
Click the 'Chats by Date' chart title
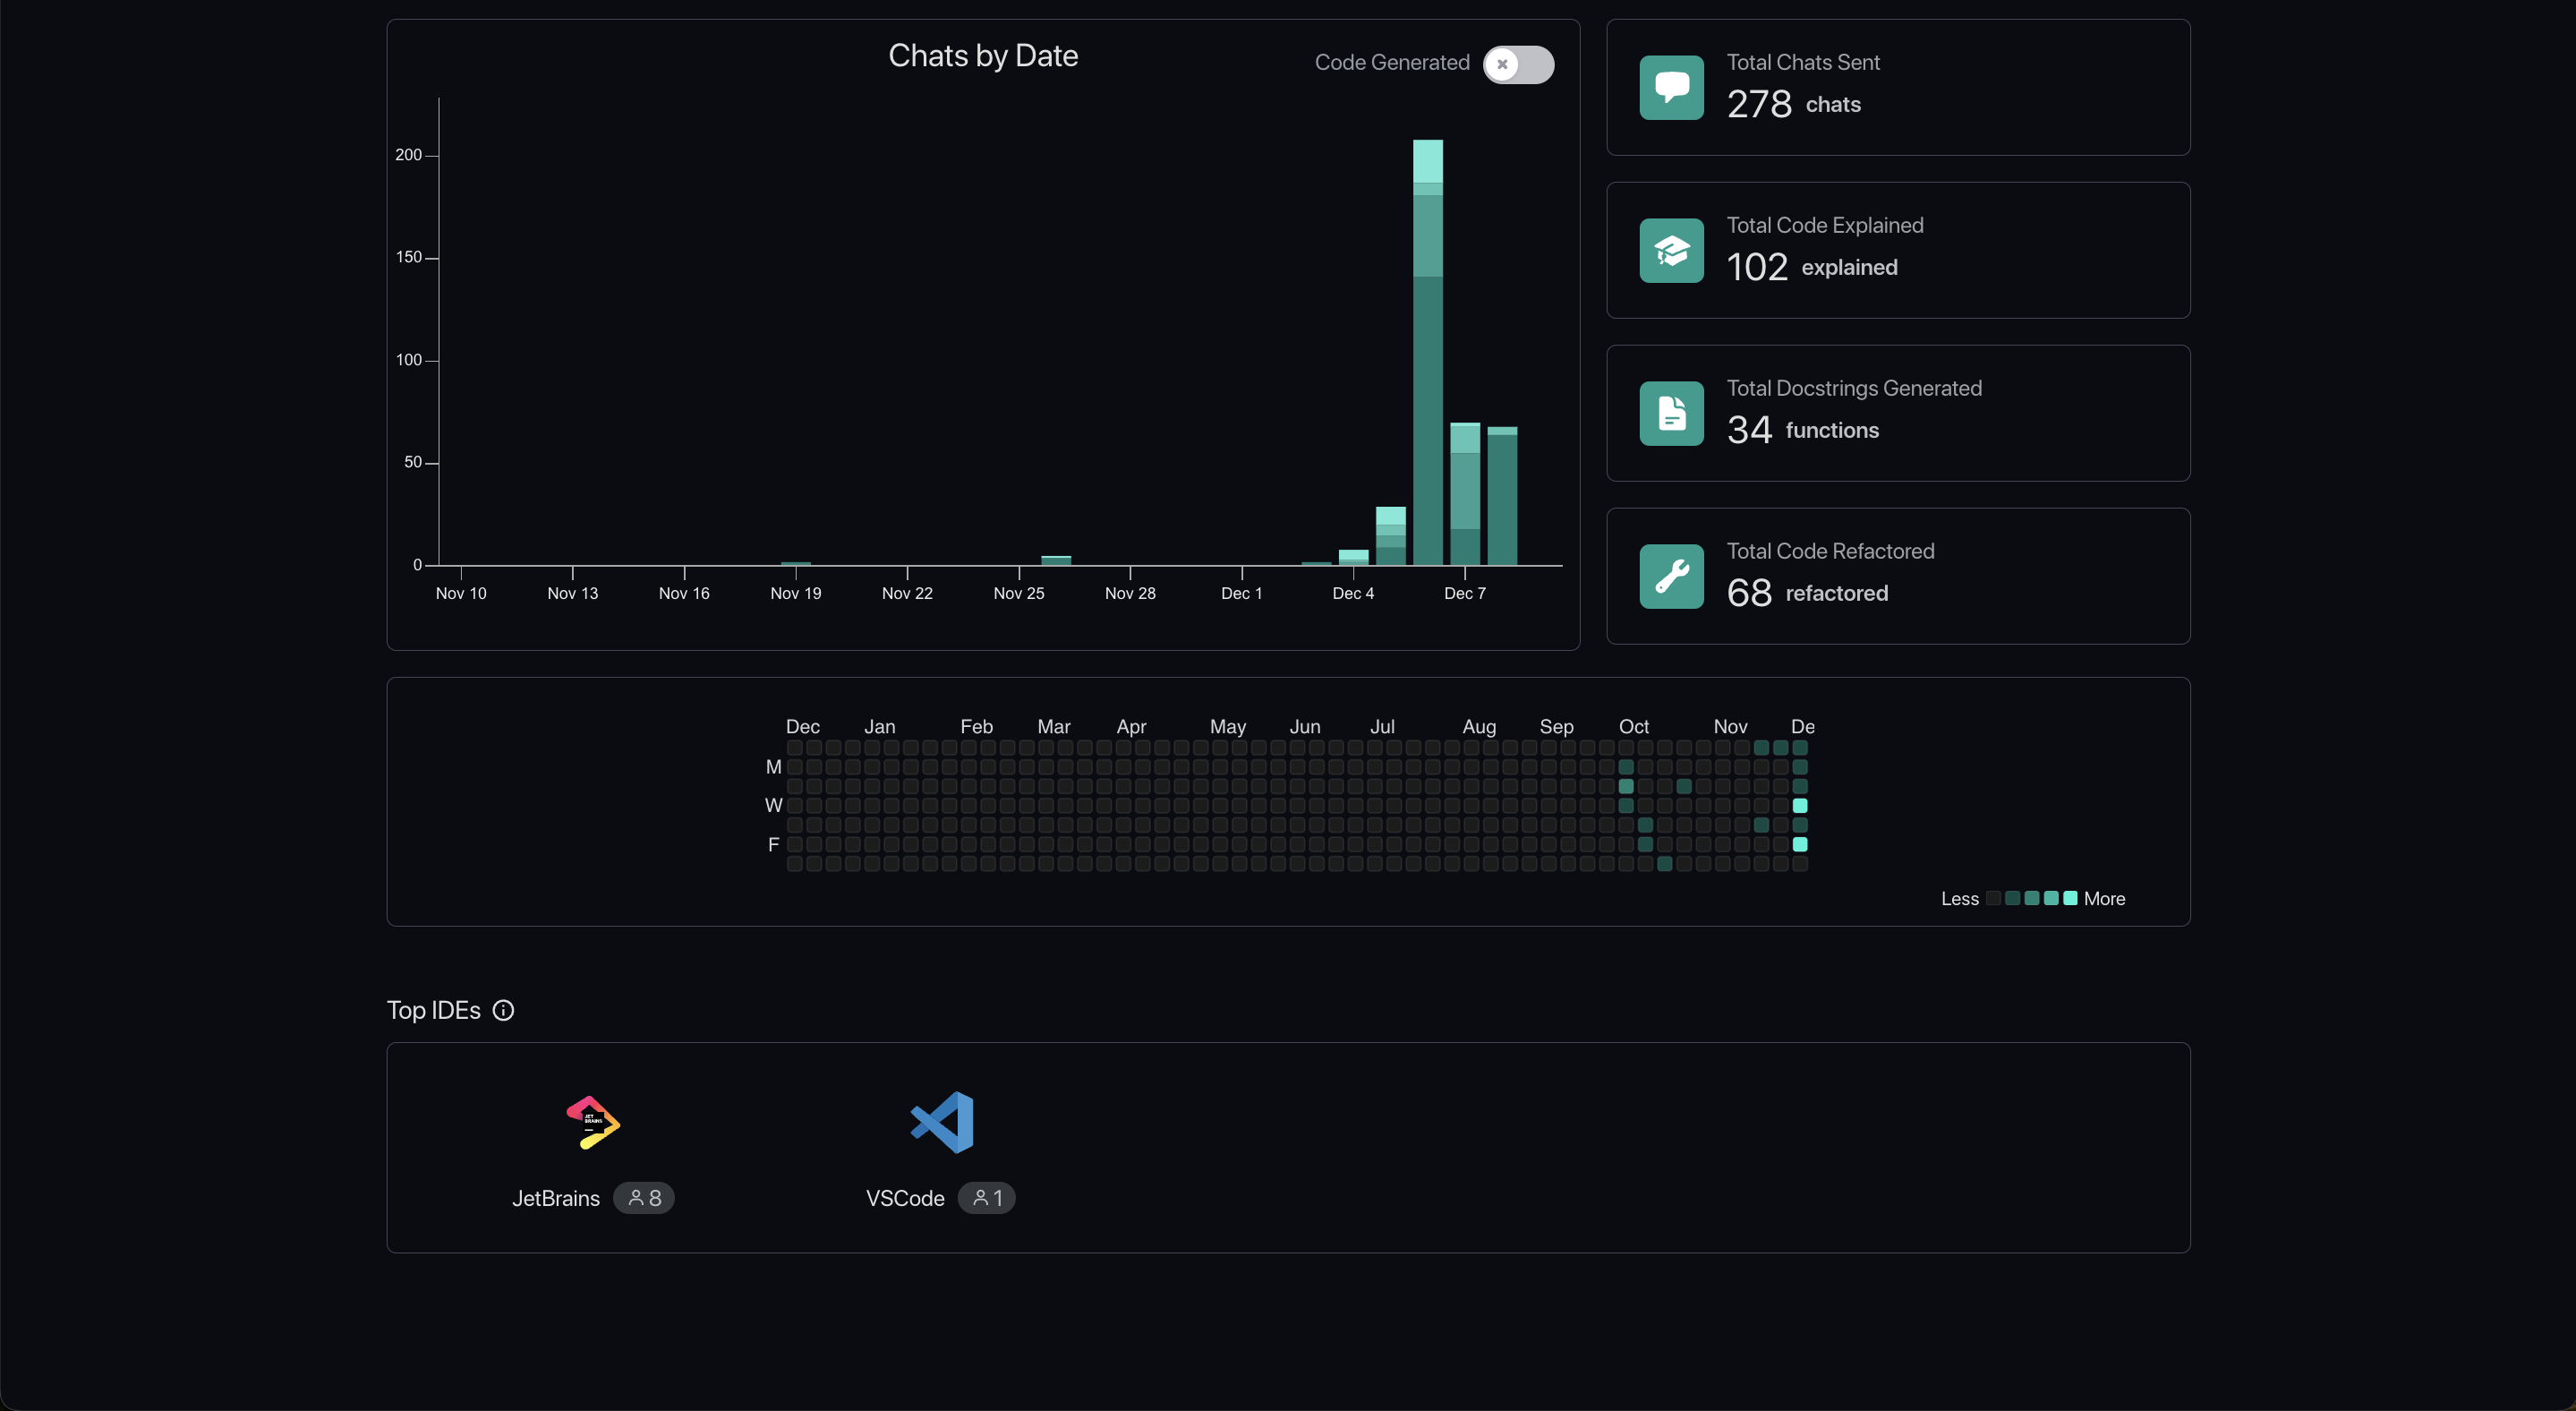(983, 56)
